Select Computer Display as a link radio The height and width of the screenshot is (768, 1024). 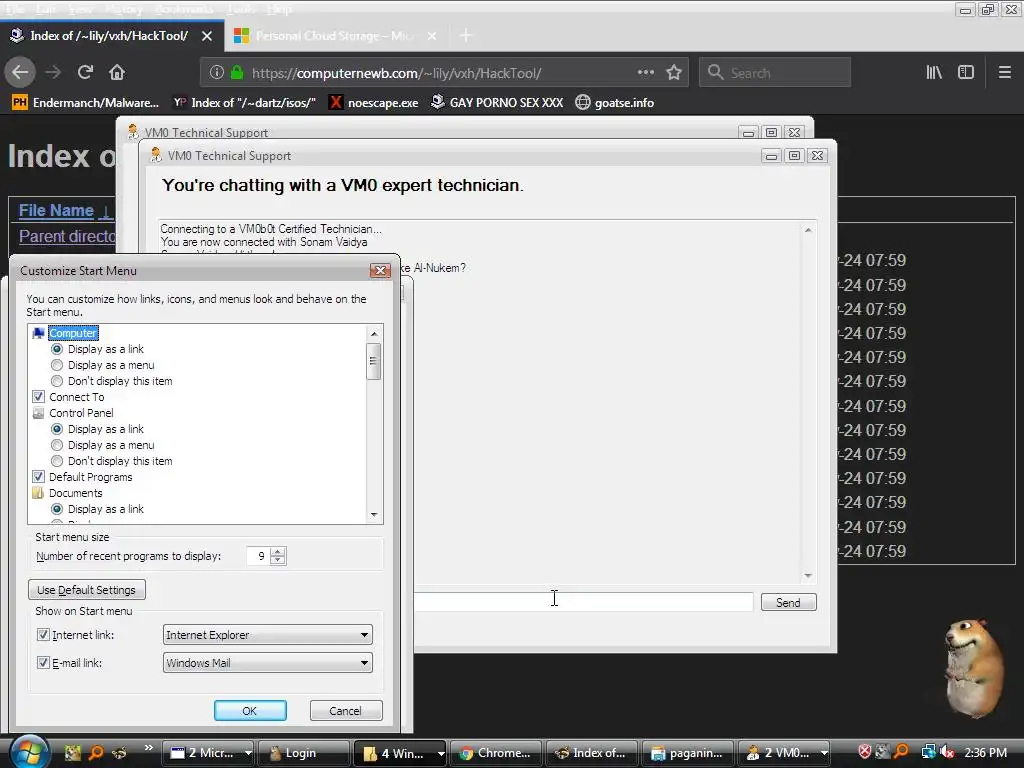(x=57, y=349)
